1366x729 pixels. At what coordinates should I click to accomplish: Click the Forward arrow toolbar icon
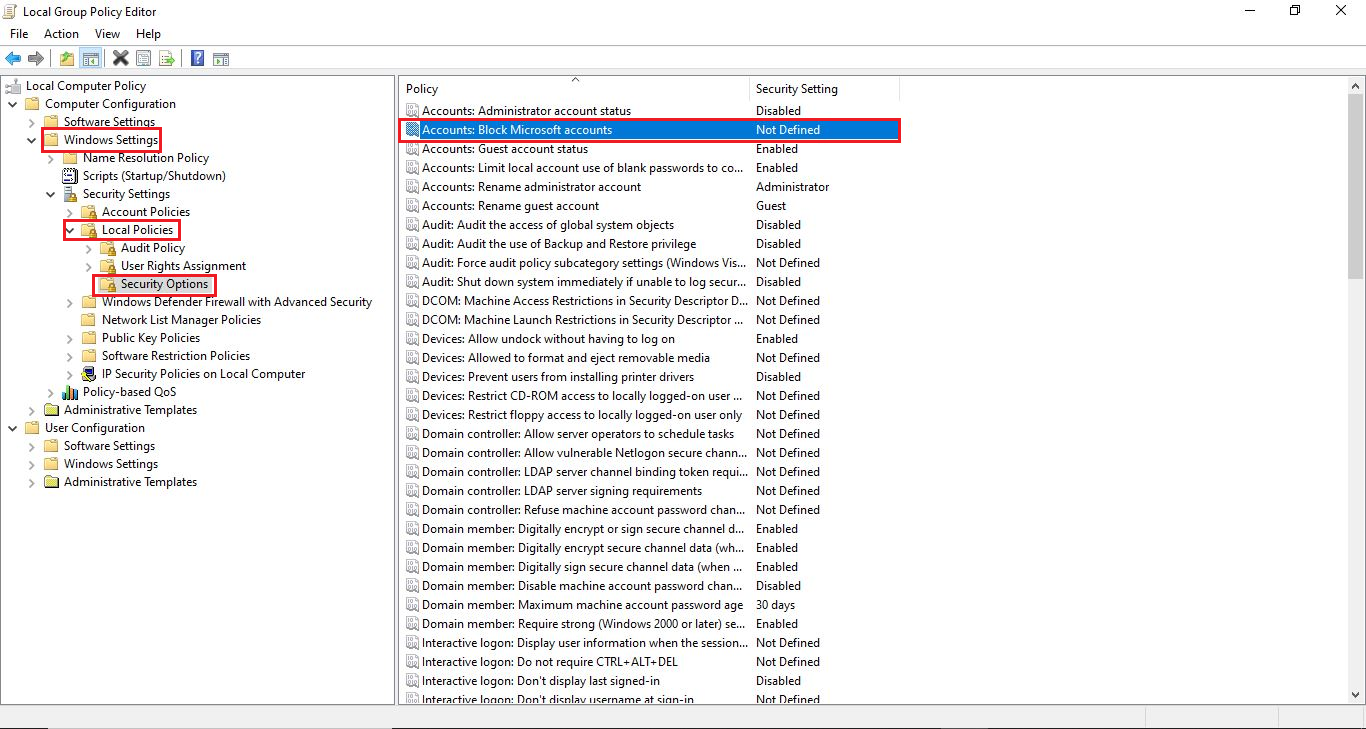coord(36,58)
